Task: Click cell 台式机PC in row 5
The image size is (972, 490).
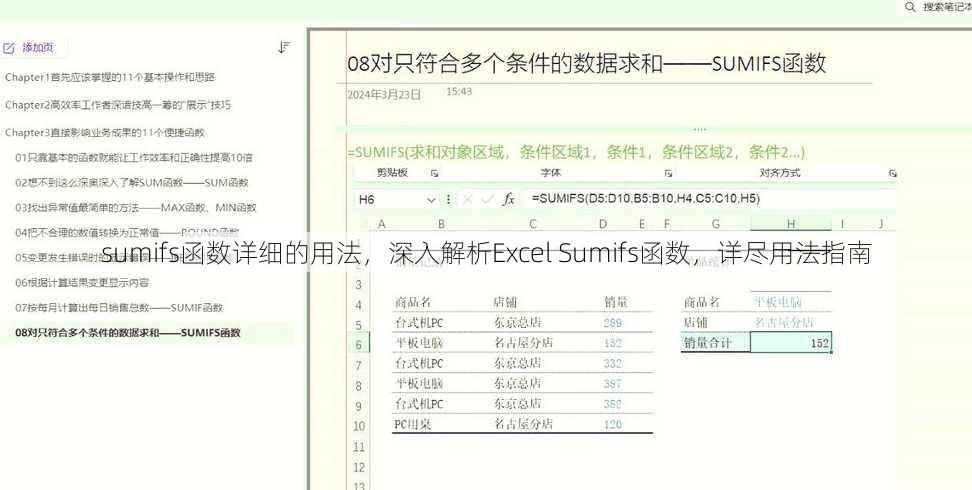Action: point(419,323)
